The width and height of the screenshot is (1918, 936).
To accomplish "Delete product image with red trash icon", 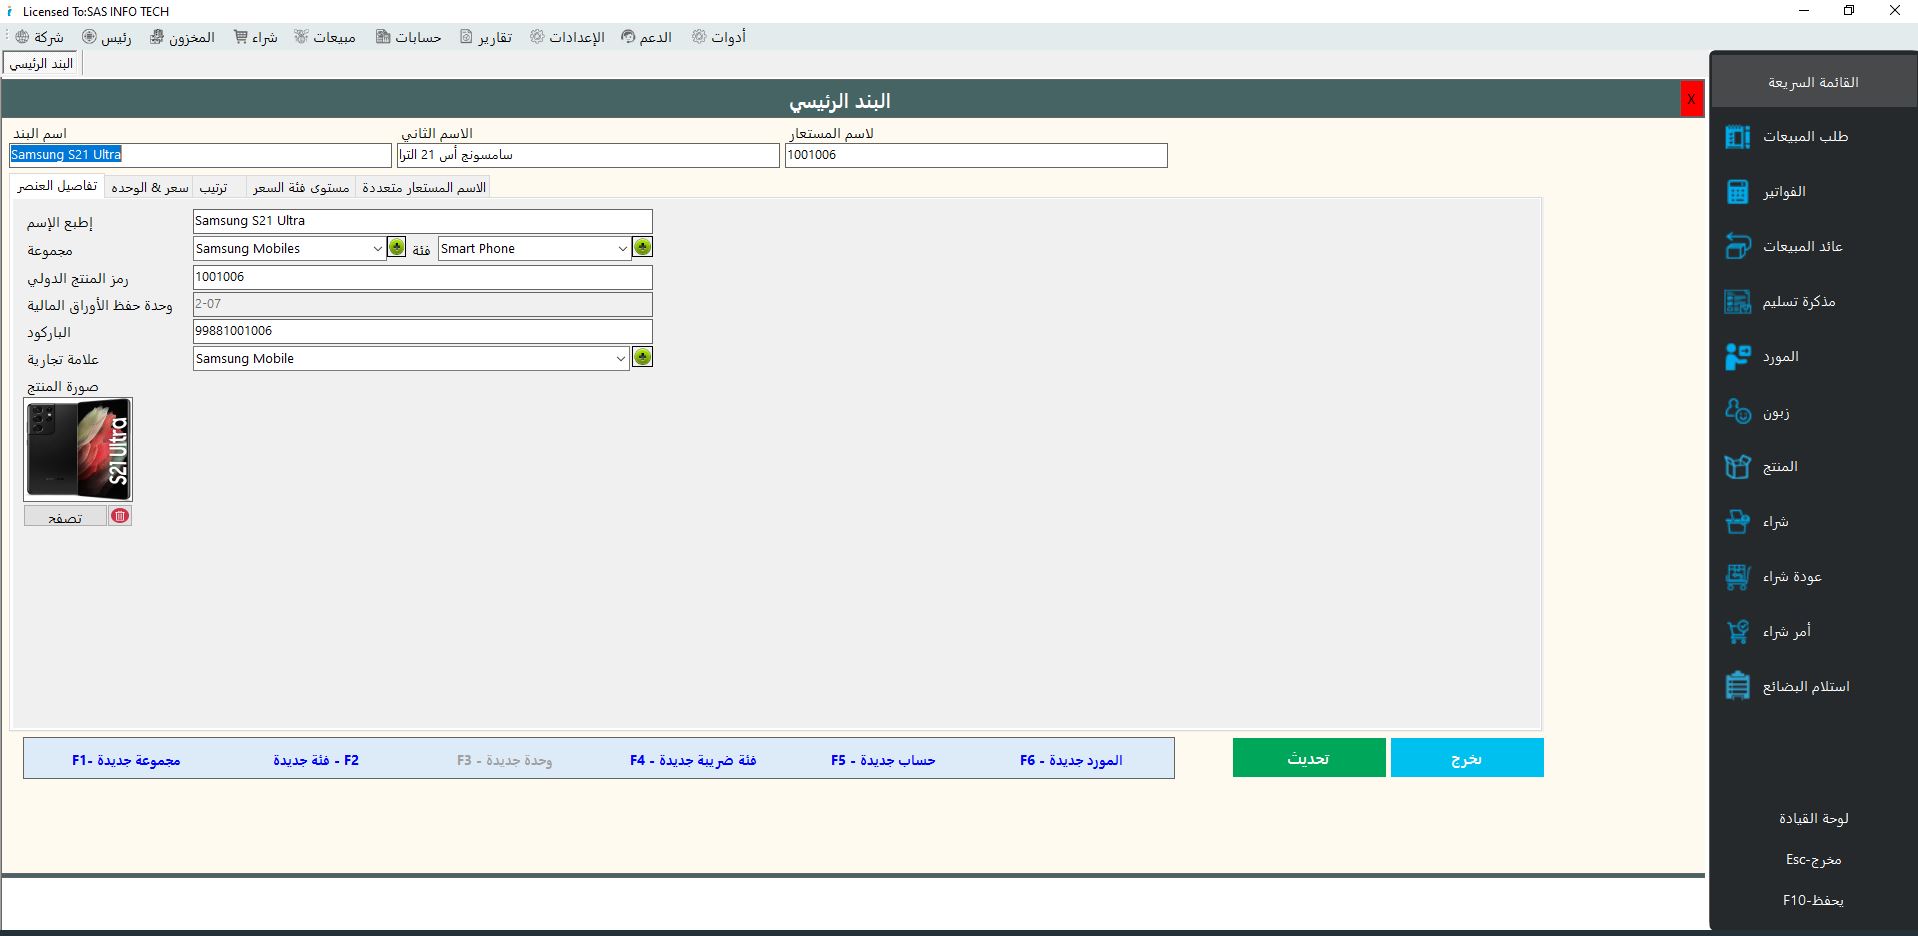I will (x=120, y=516).
